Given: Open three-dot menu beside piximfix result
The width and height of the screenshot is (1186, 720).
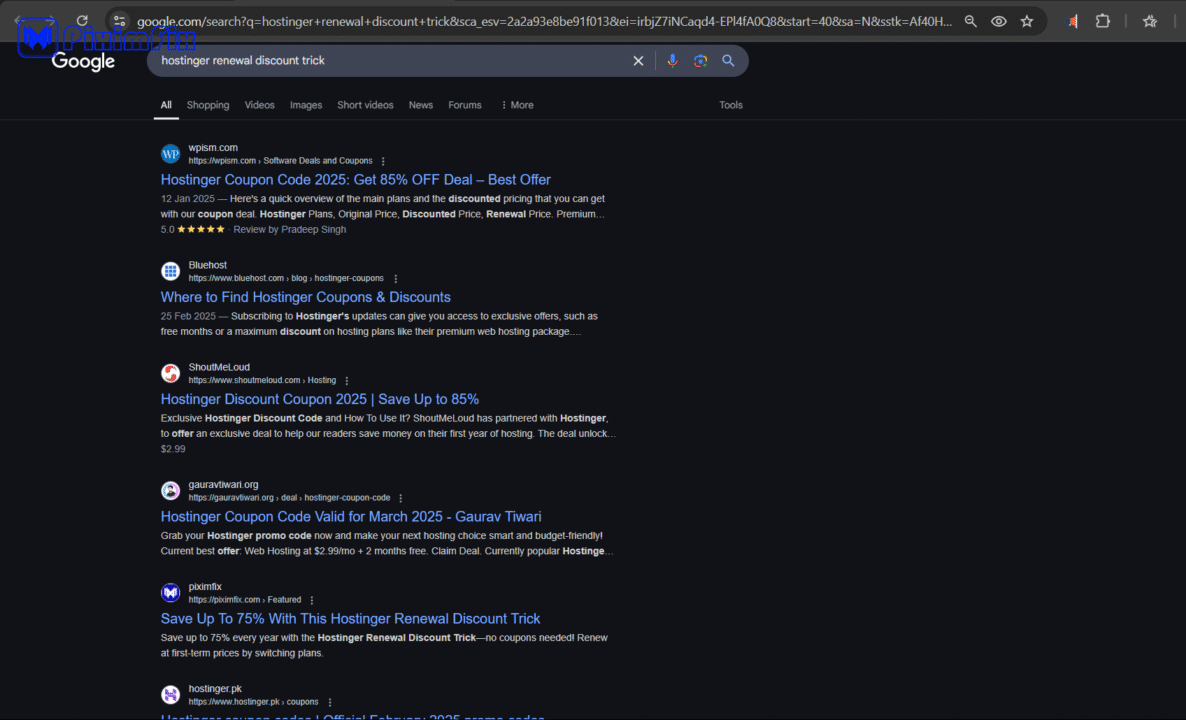Looking at the screenshot, I should (x=312, y=600).
